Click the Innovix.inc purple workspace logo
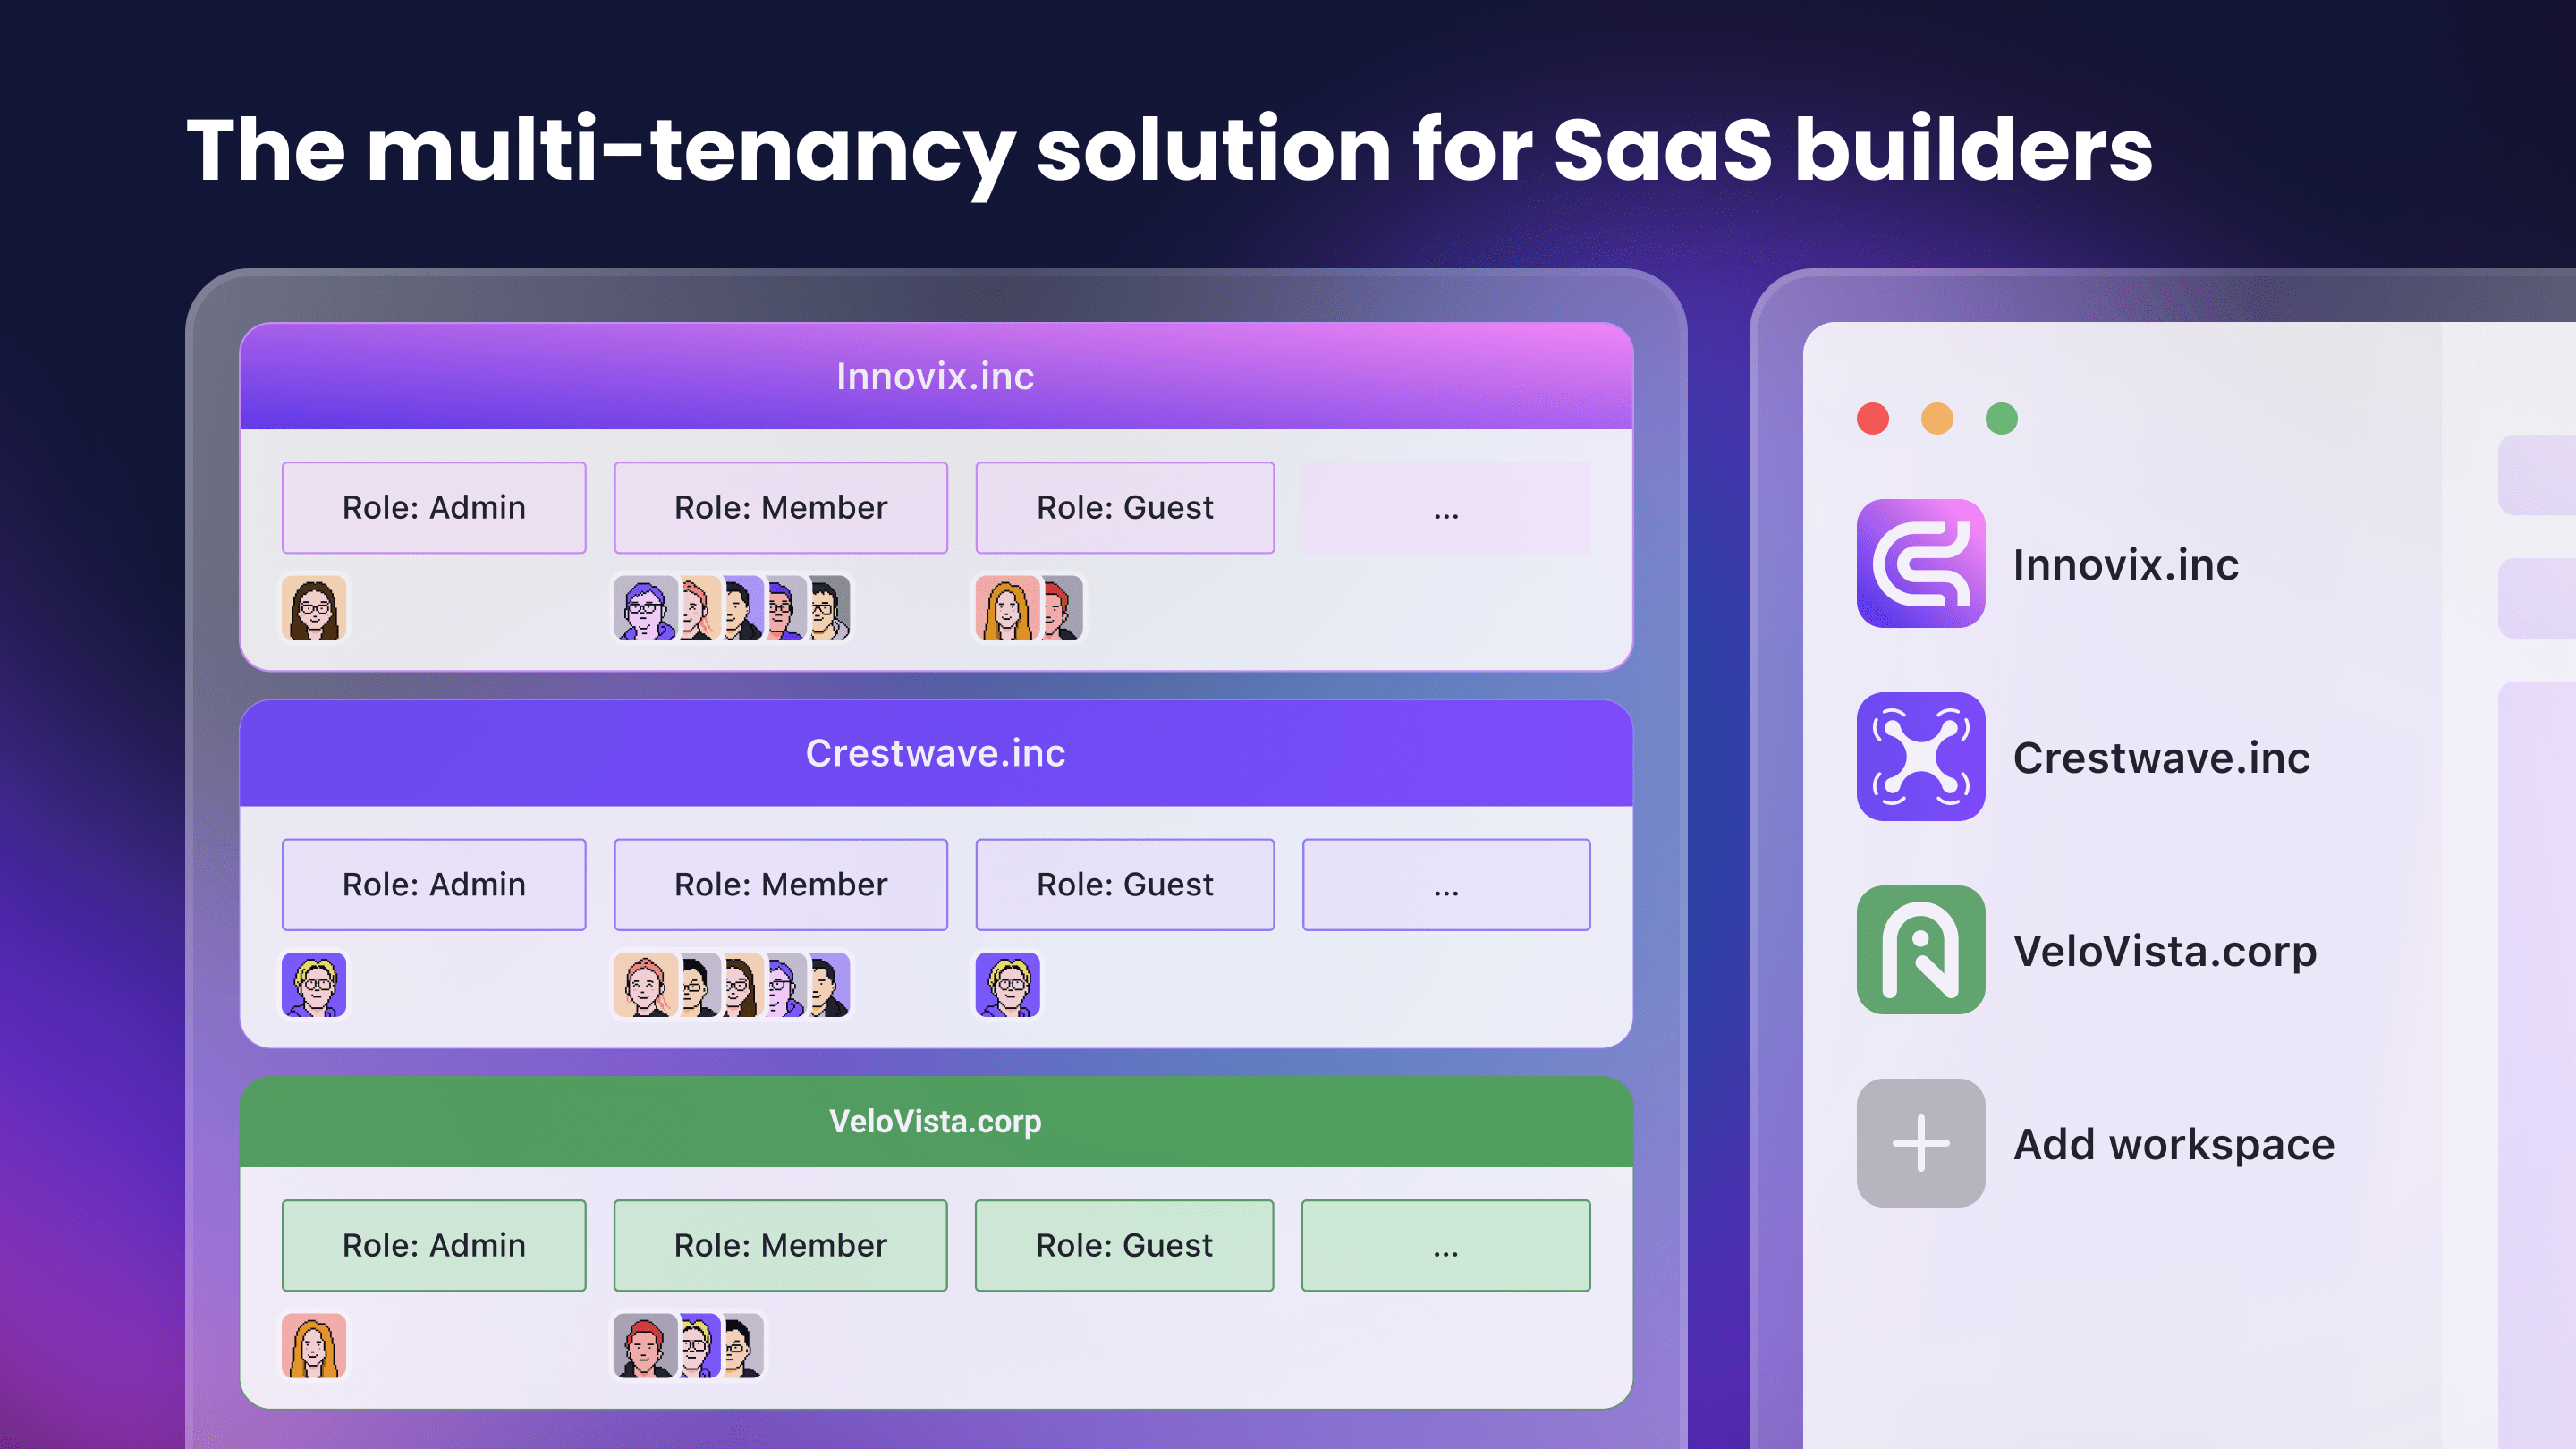 (1920, 563)
